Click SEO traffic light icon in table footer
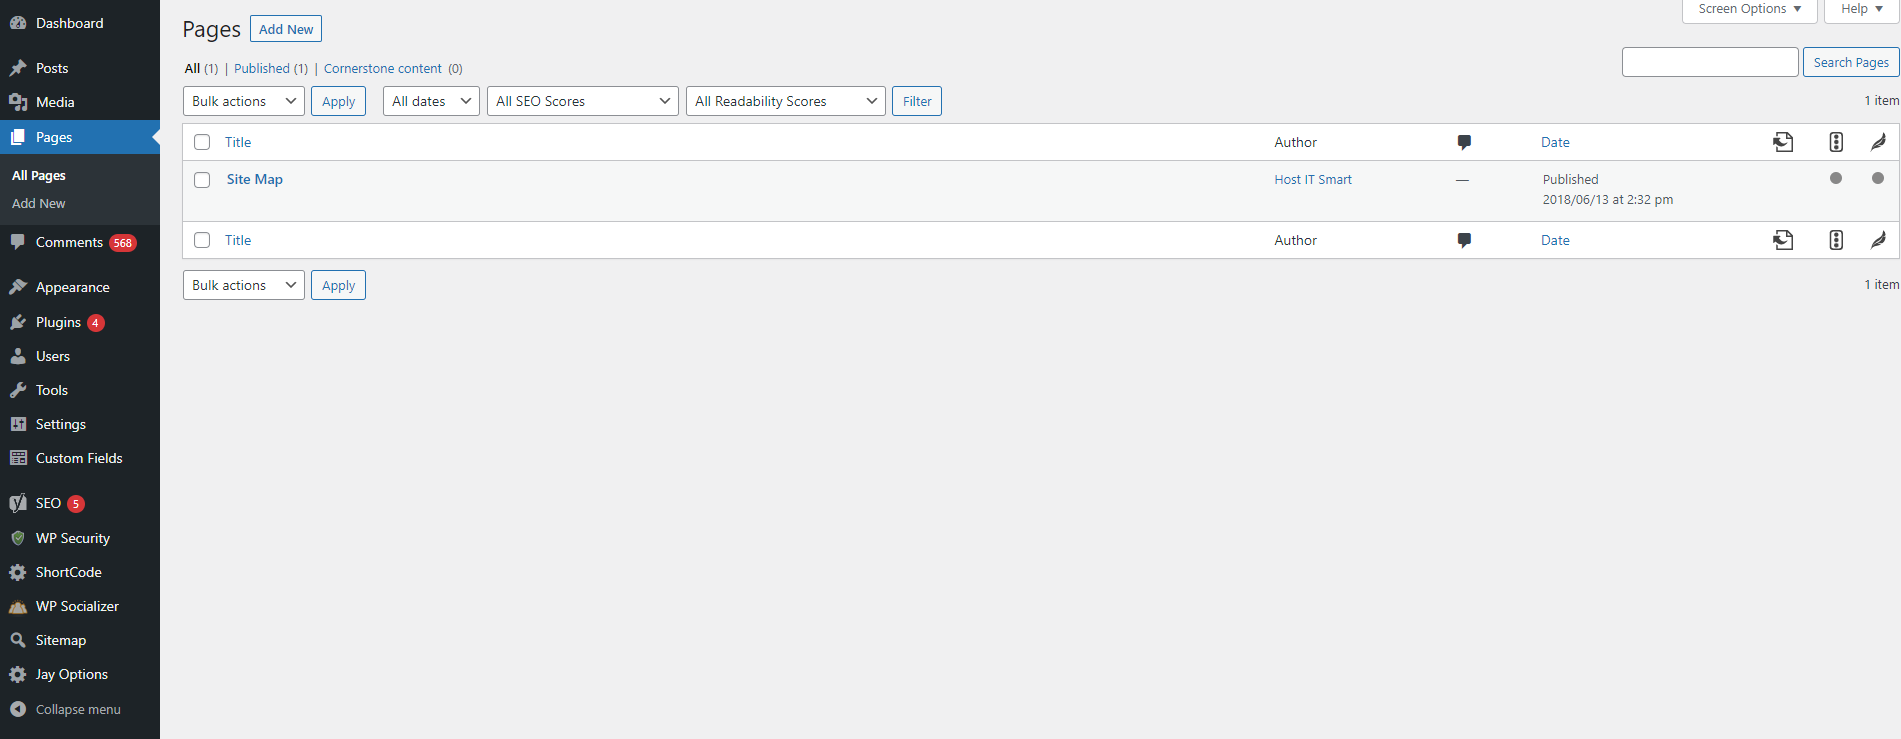 (1836, 240)
